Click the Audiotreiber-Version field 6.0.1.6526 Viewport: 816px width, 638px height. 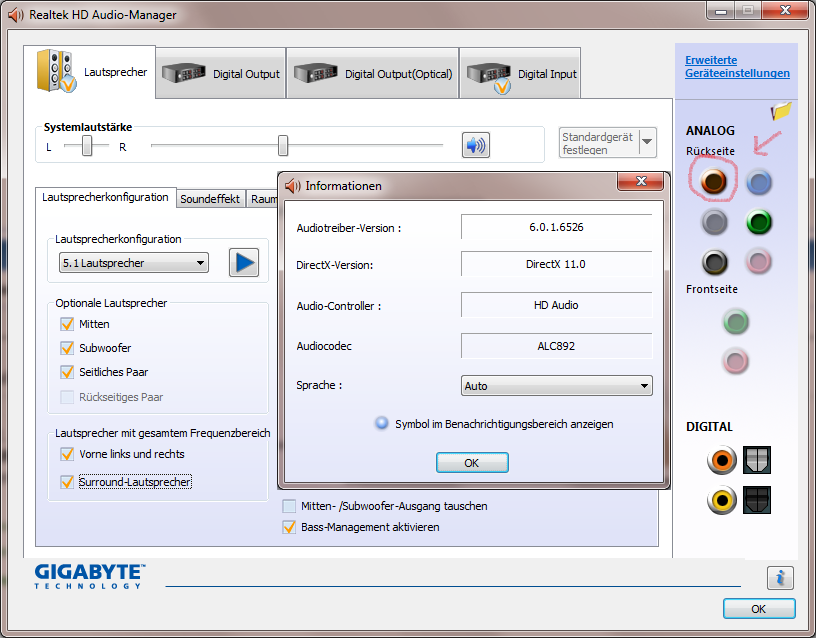(556, 227)
